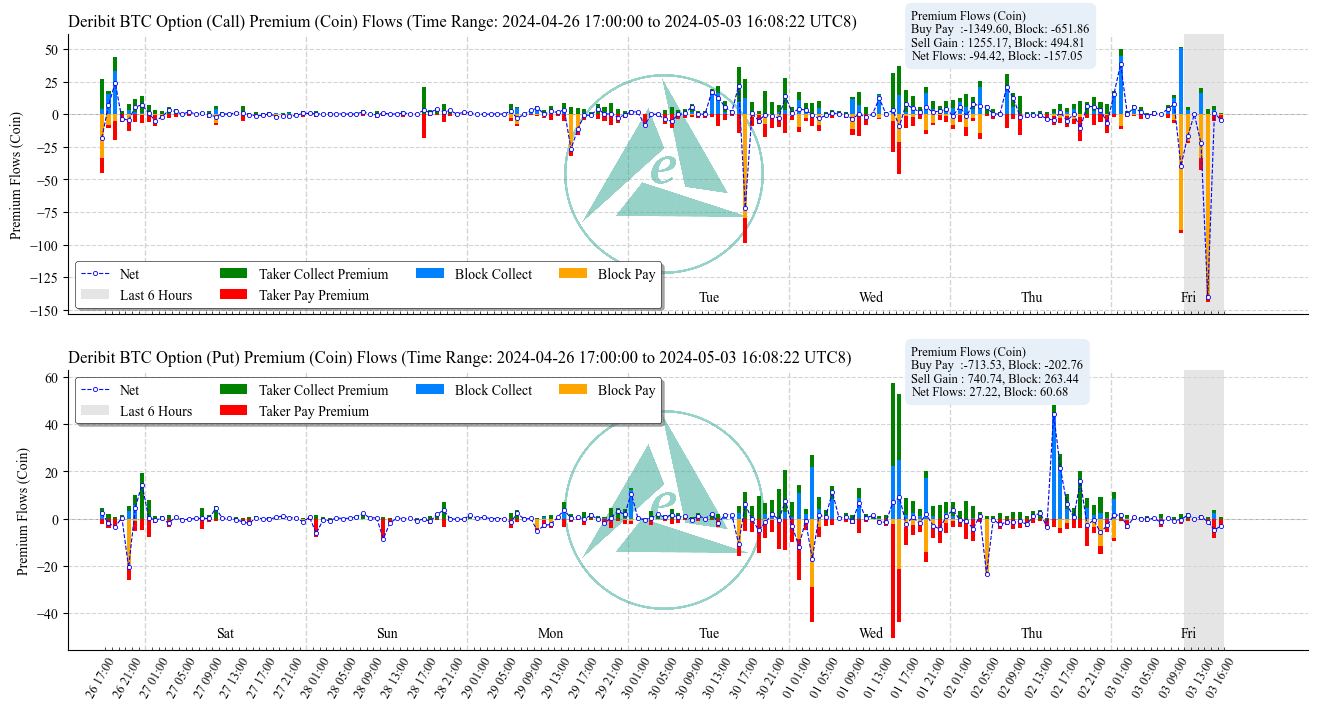Click Call summary line 'Buy Pay :-1349.60'
1318x710 pixels.
(x=1000, y=29)
